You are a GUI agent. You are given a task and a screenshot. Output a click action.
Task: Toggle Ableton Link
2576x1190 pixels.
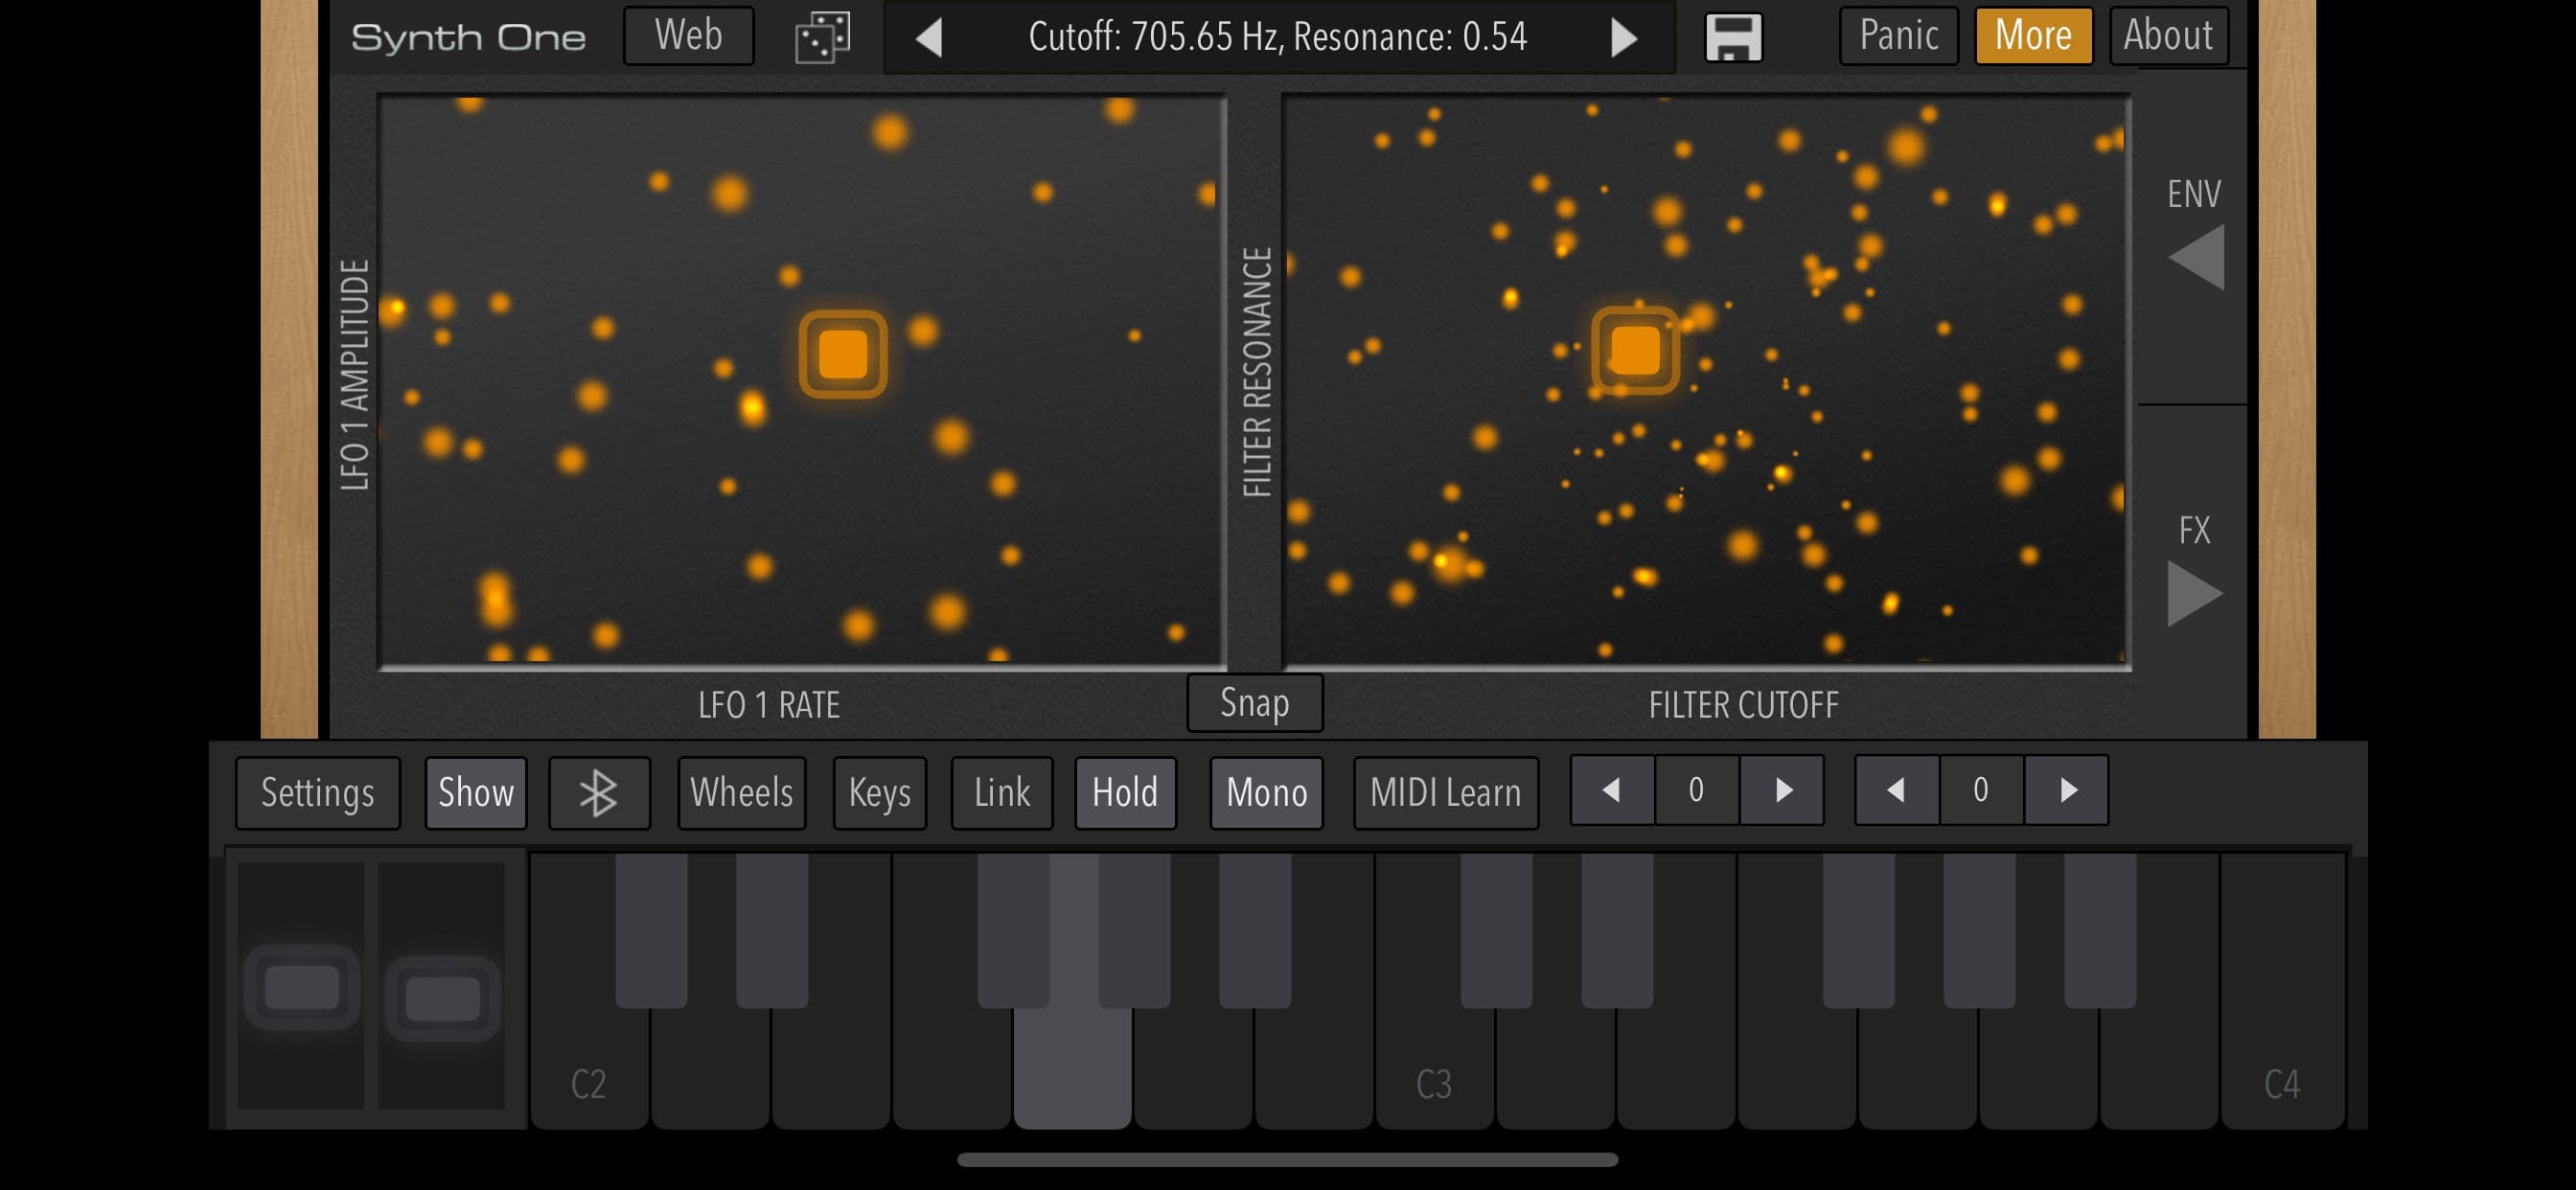coord(1002,793)
